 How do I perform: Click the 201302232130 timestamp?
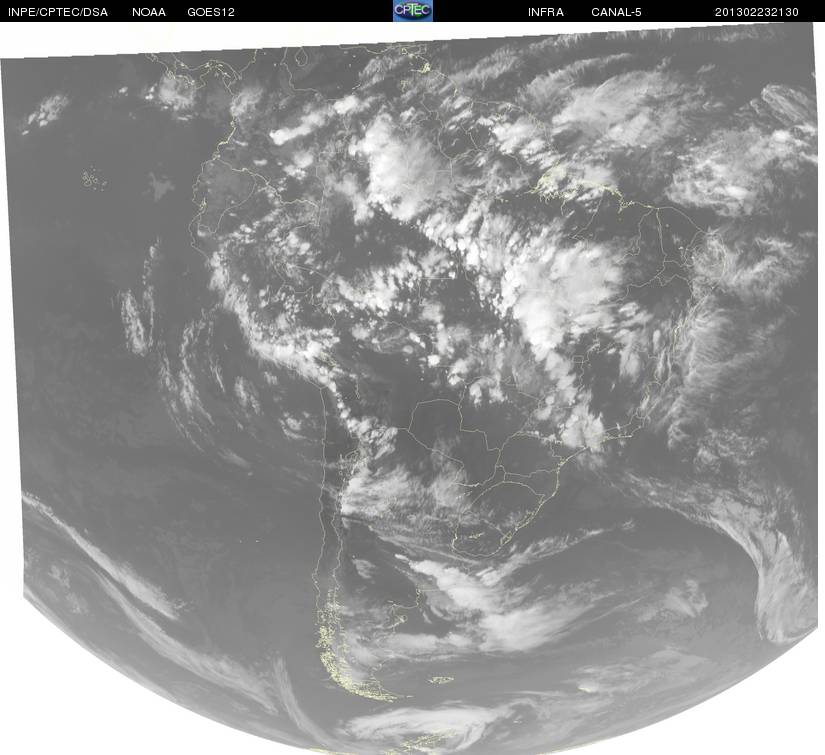click(757, 12)
